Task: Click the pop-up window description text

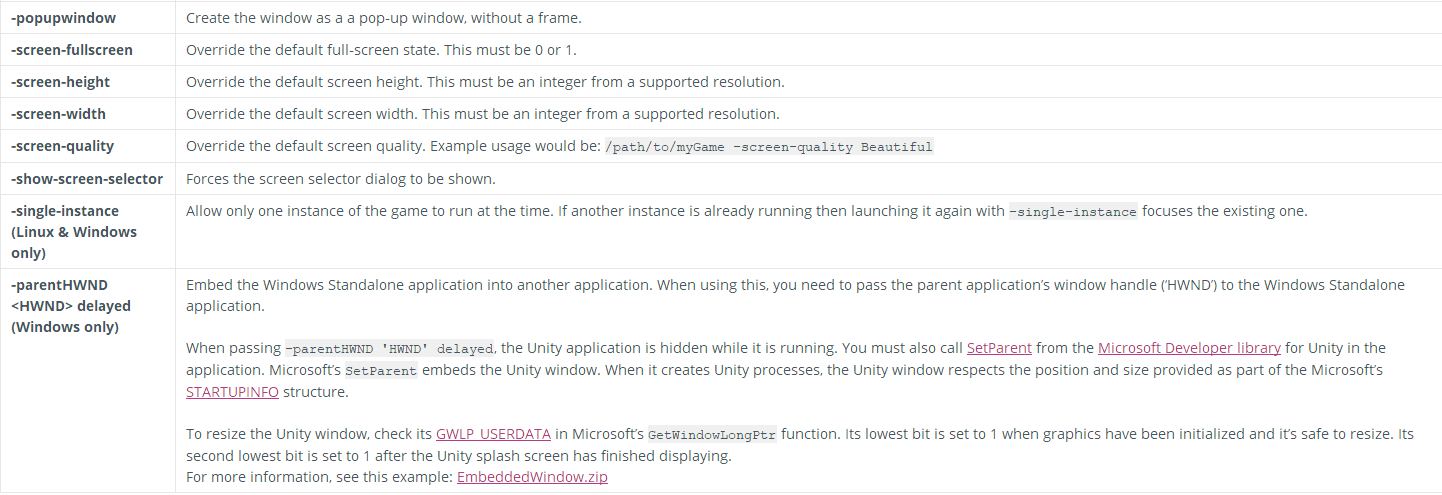Action: click(384, 18)
